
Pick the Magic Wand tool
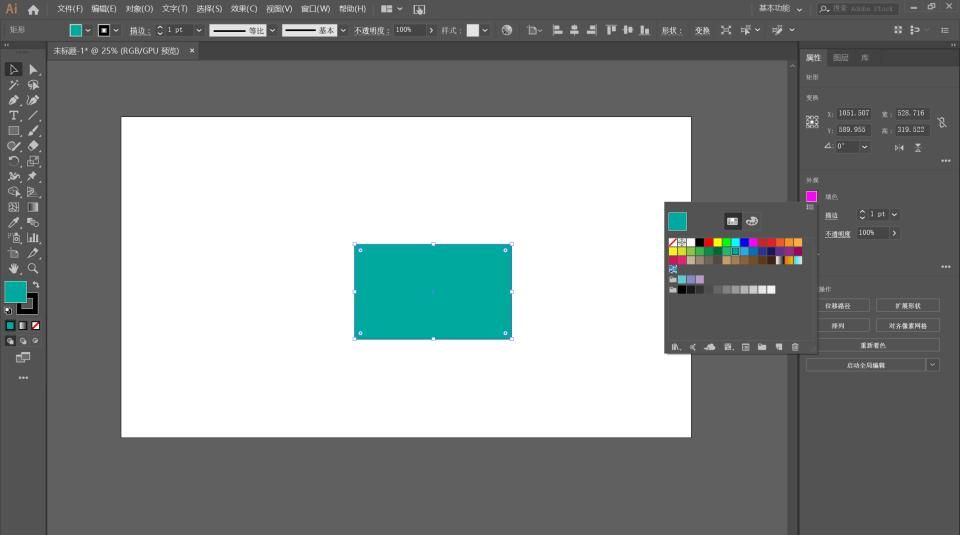click(x=13, y=84)
